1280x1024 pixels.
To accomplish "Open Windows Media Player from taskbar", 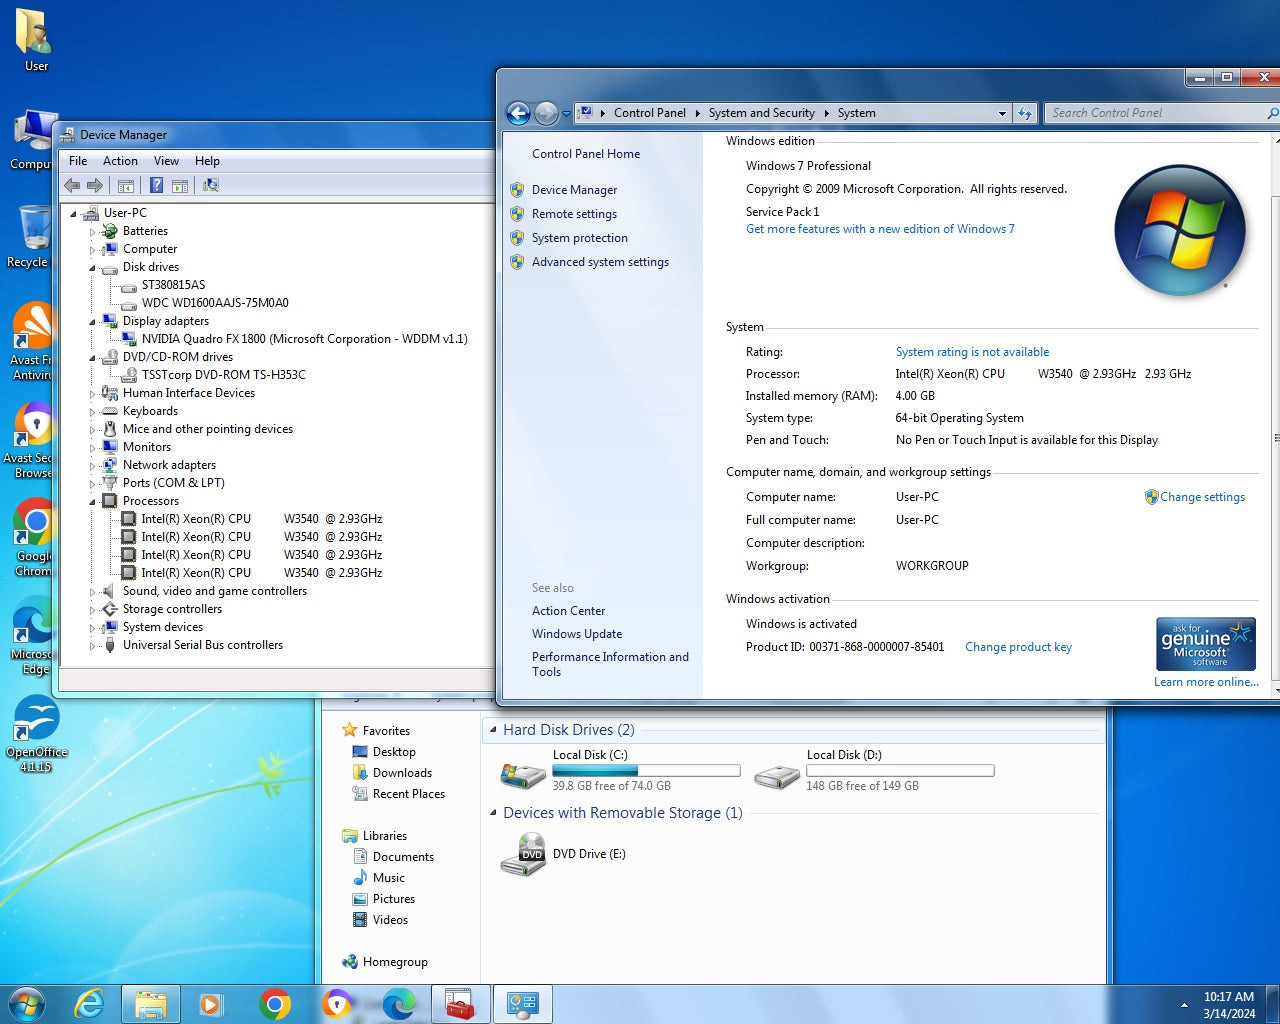I will click(x=212, y=1003).
